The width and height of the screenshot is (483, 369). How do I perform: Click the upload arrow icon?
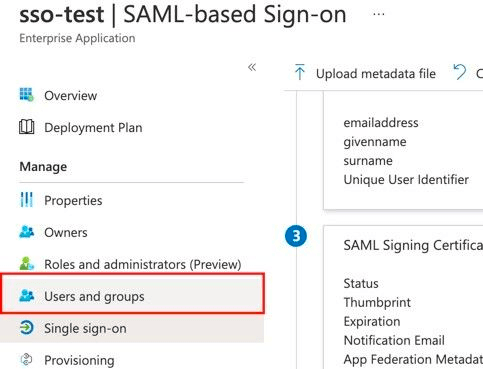coord(300,72)
